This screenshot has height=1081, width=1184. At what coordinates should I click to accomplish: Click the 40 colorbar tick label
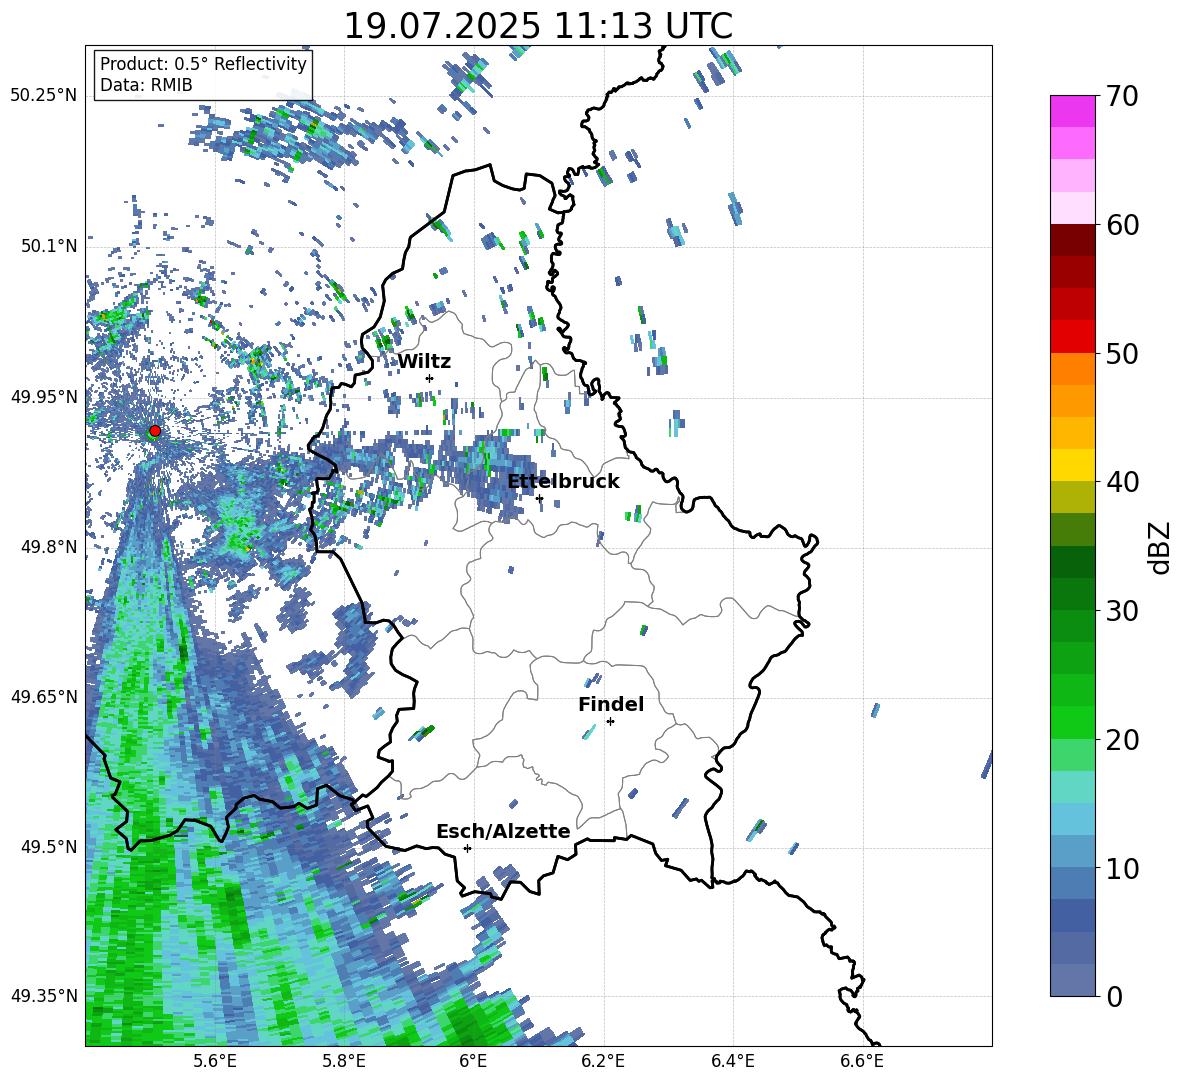tap(1122, 482)
